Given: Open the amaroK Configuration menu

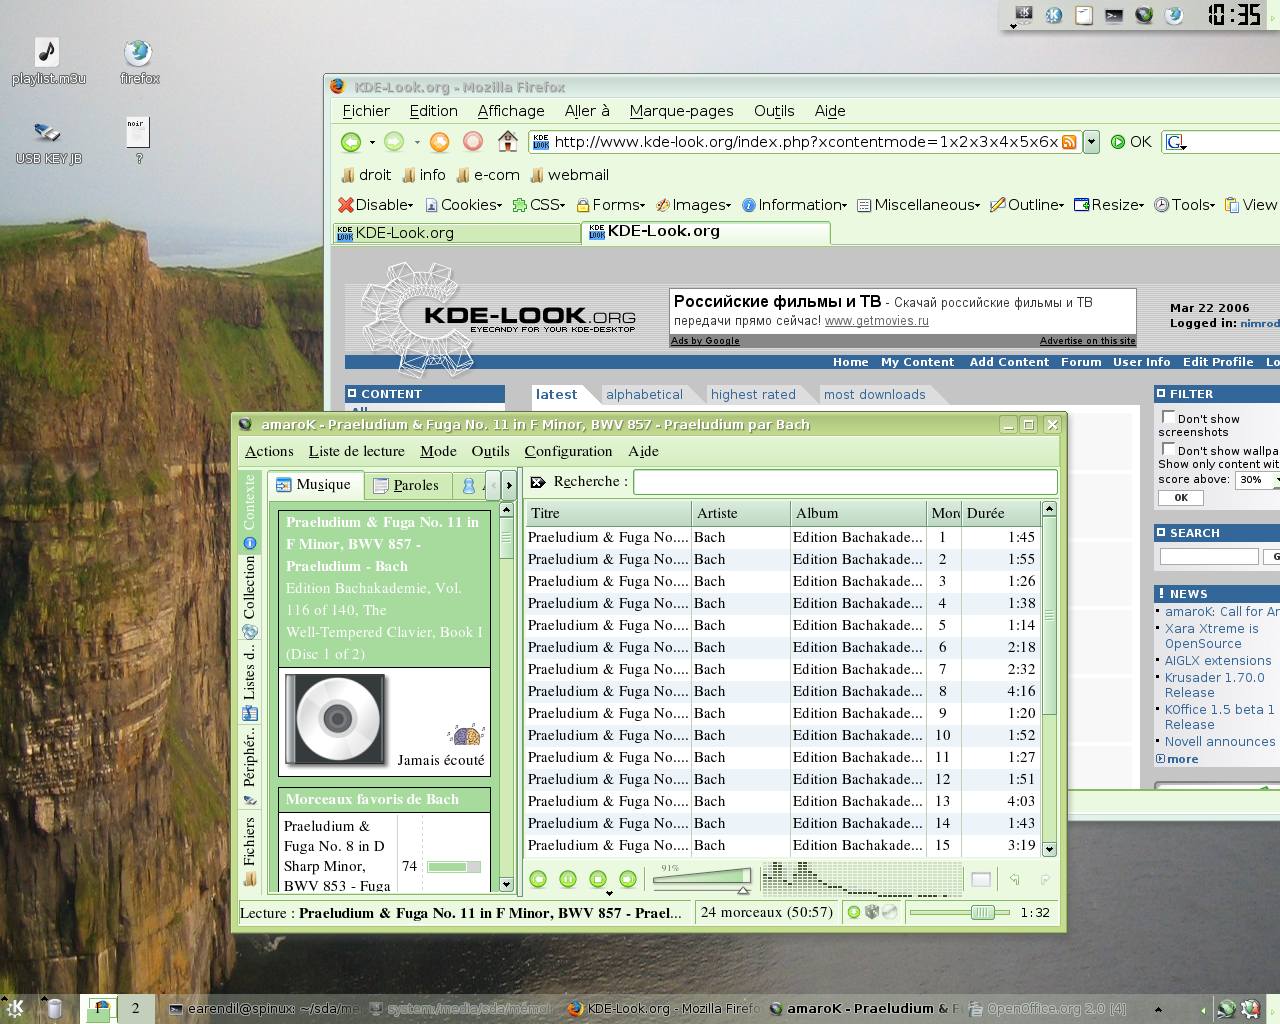Looking at the screenshot, I should pyautogui.click(x=568, y=451).
